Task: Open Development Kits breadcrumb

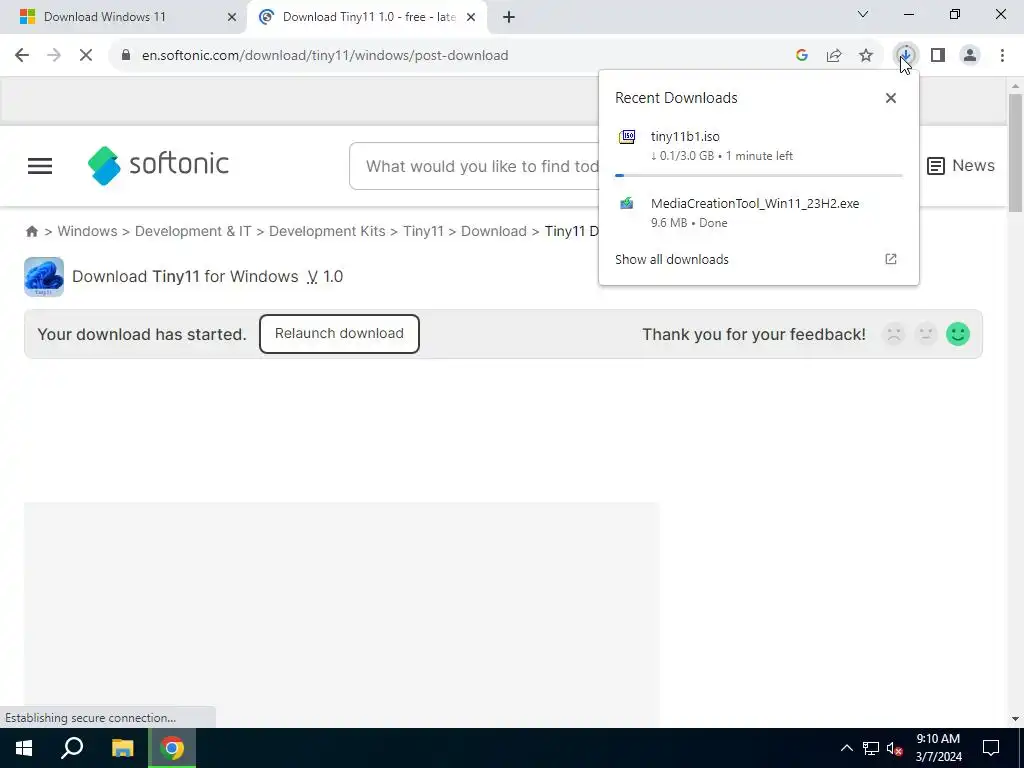Action: click(x=327, y=231)
